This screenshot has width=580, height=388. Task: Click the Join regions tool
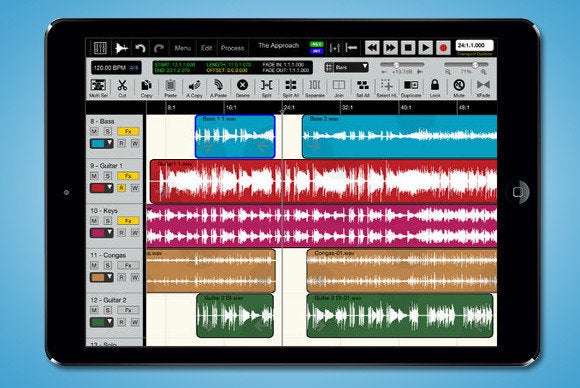click(x=339, y=88)
